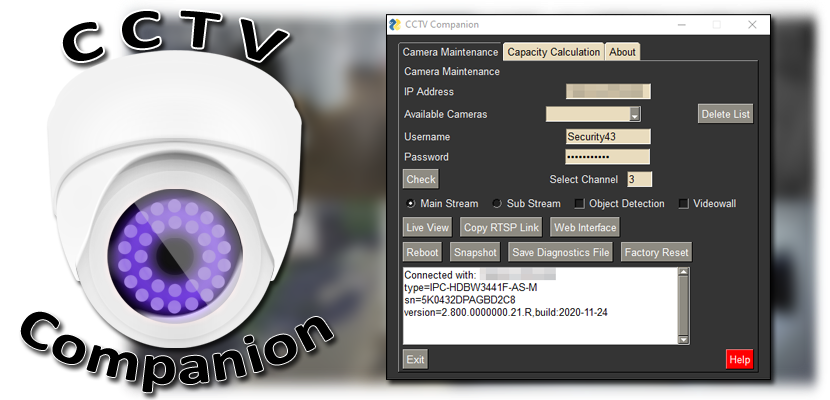Open the camera Web Interface
The image size is (830, 400).
click(585, 228)
